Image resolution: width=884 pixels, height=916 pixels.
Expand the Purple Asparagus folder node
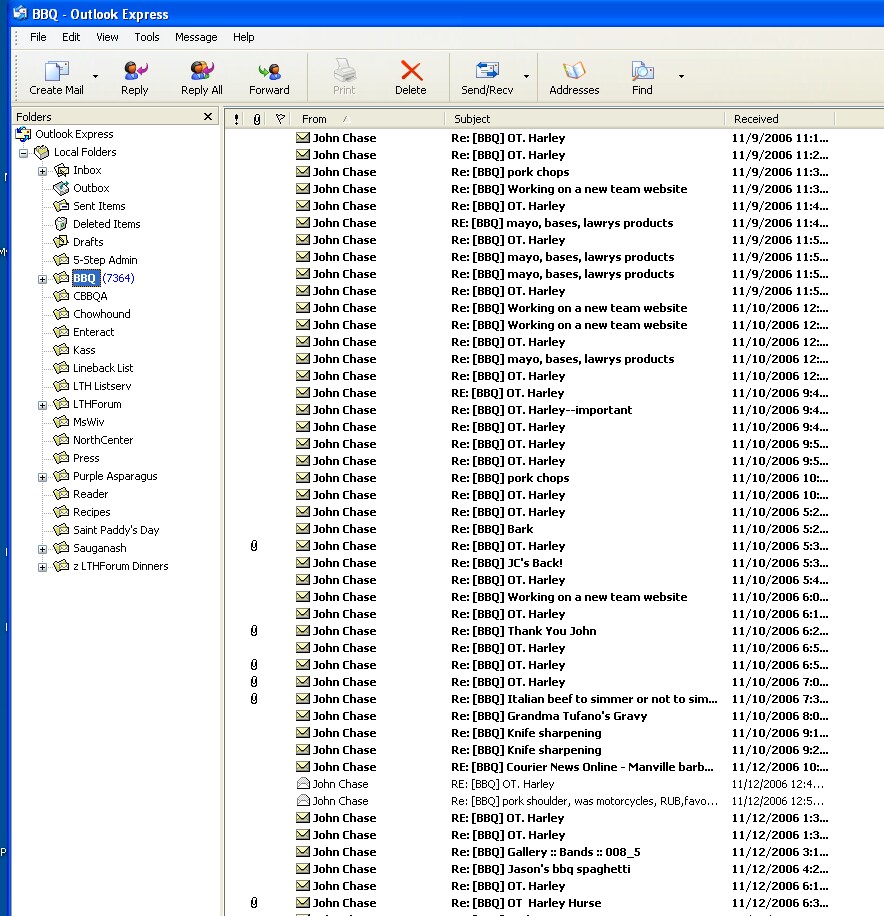click(43, 477)
